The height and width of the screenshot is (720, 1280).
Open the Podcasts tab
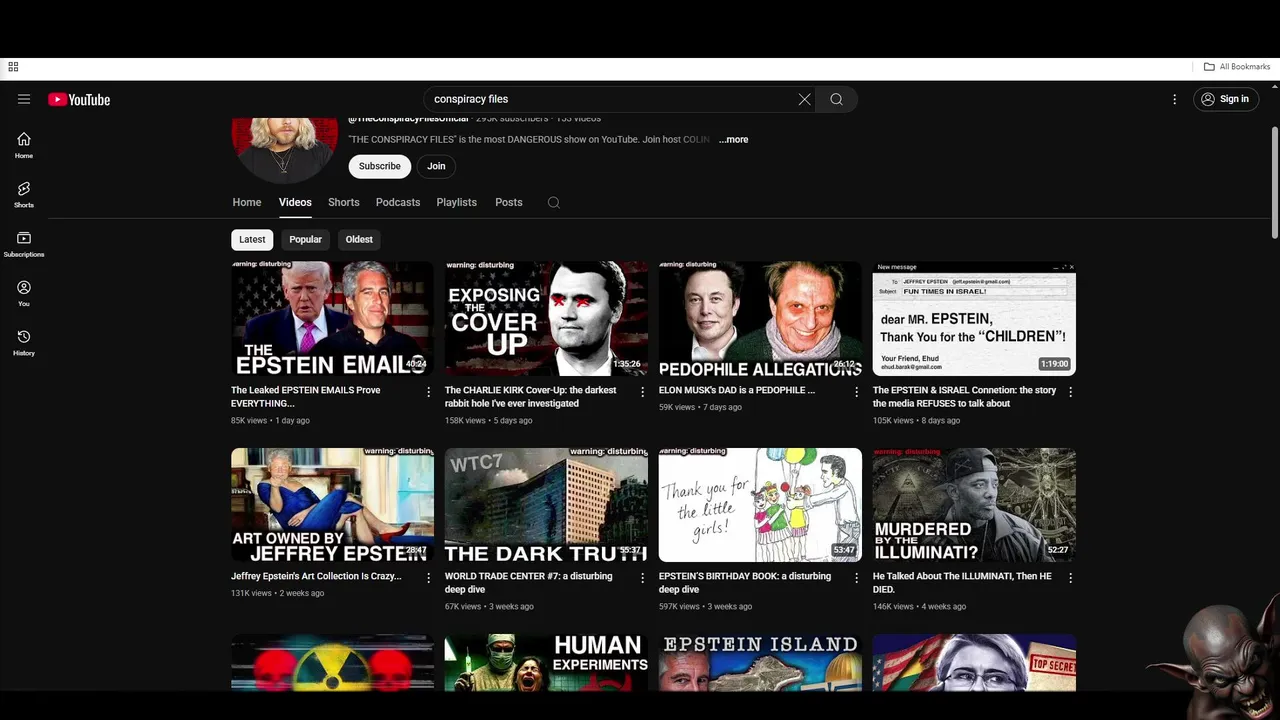pyautogui.click(x=398, y=202)
